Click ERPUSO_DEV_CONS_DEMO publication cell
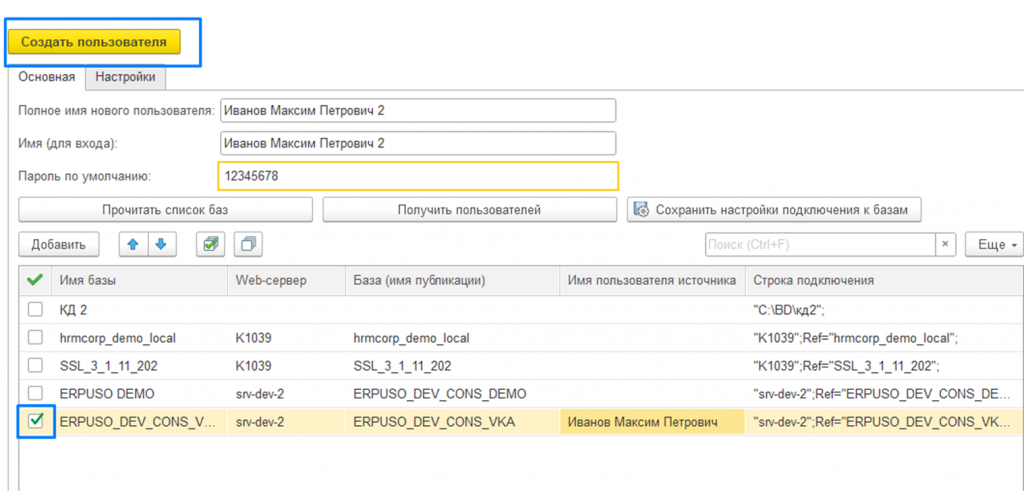The width and height of the screenshot is (1024, 491). click(453, 394)
